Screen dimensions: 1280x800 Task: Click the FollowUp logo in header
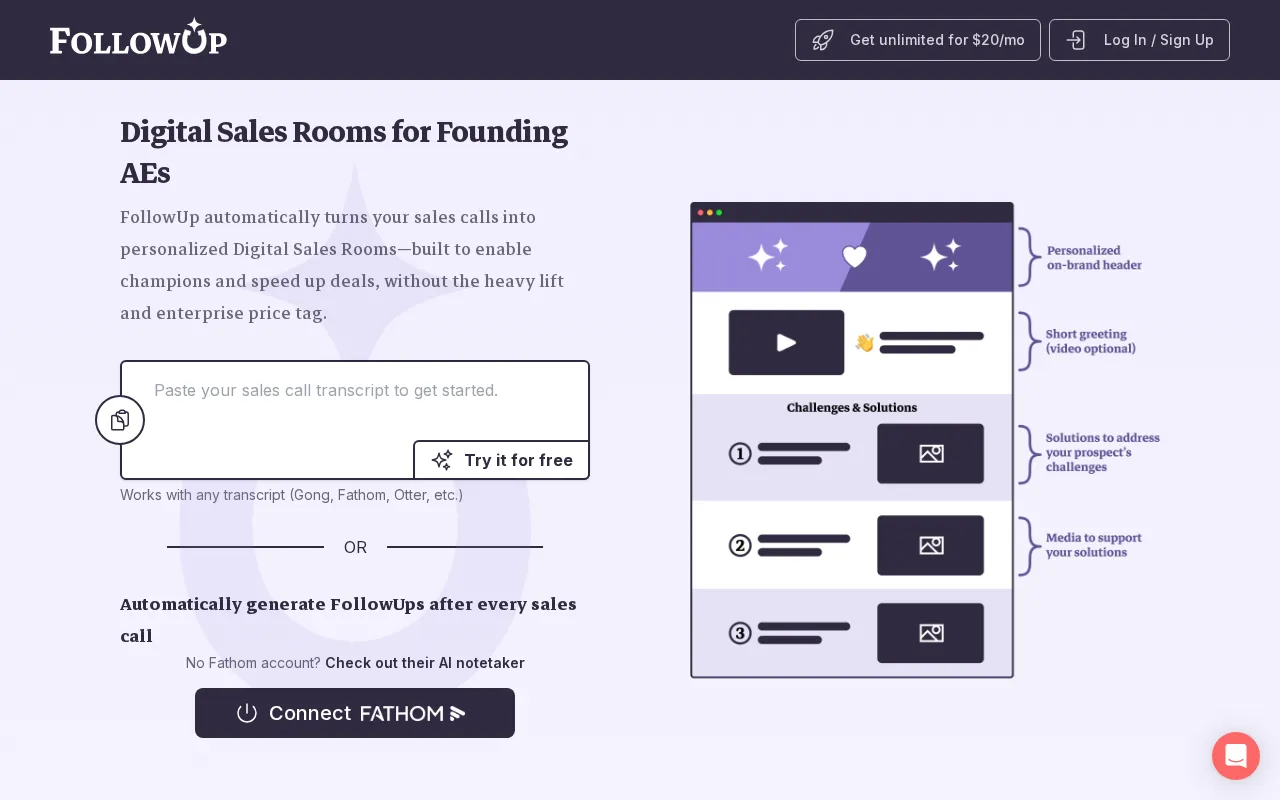(x=138, y=37)
